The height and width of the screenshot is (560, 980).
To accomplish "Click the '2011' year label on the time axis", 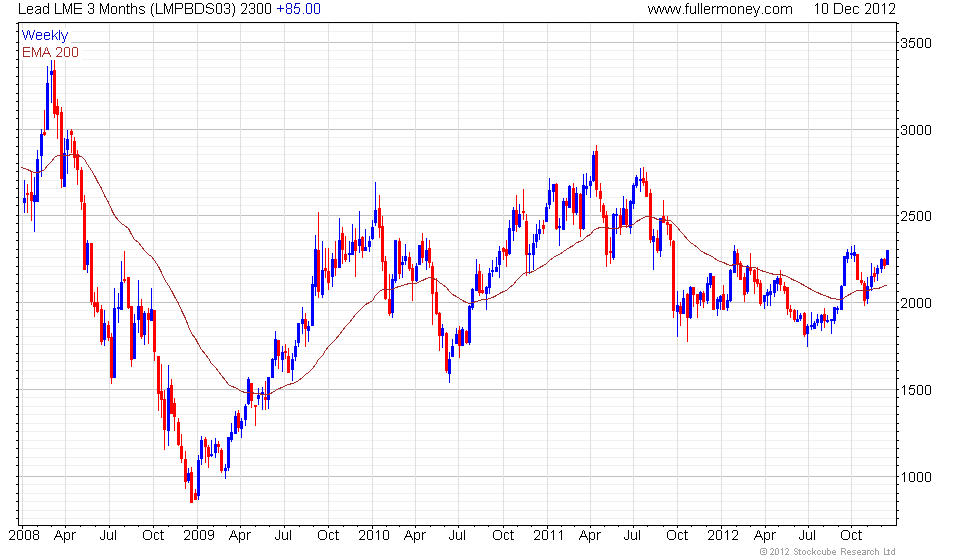I will coord(548,536).
